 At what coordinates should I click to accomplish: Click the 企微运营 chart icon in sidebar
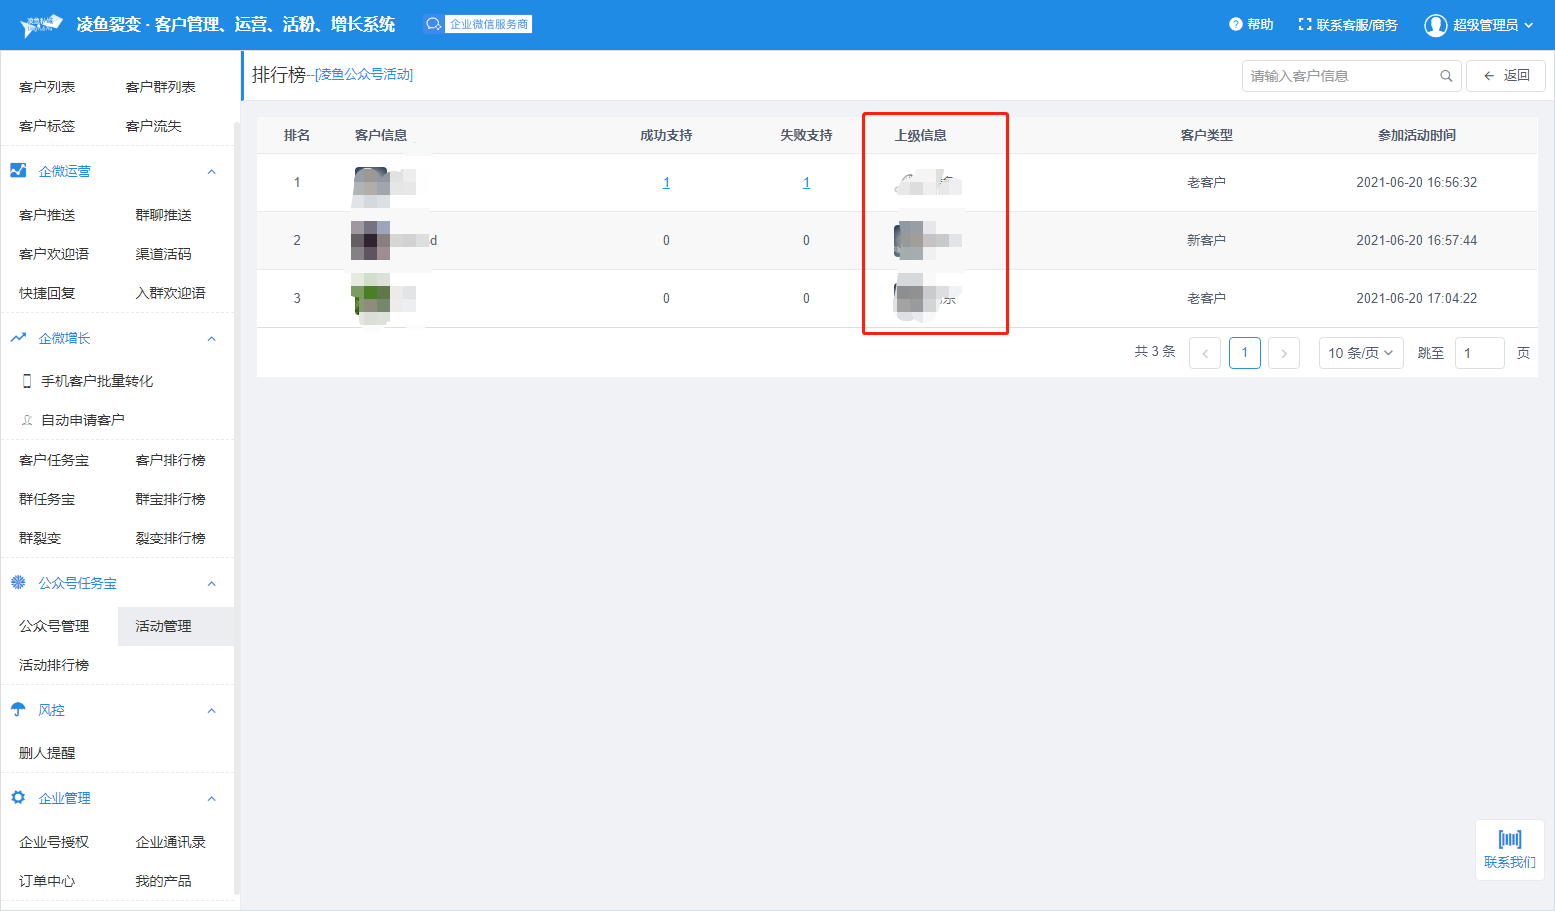click(18, 171)
